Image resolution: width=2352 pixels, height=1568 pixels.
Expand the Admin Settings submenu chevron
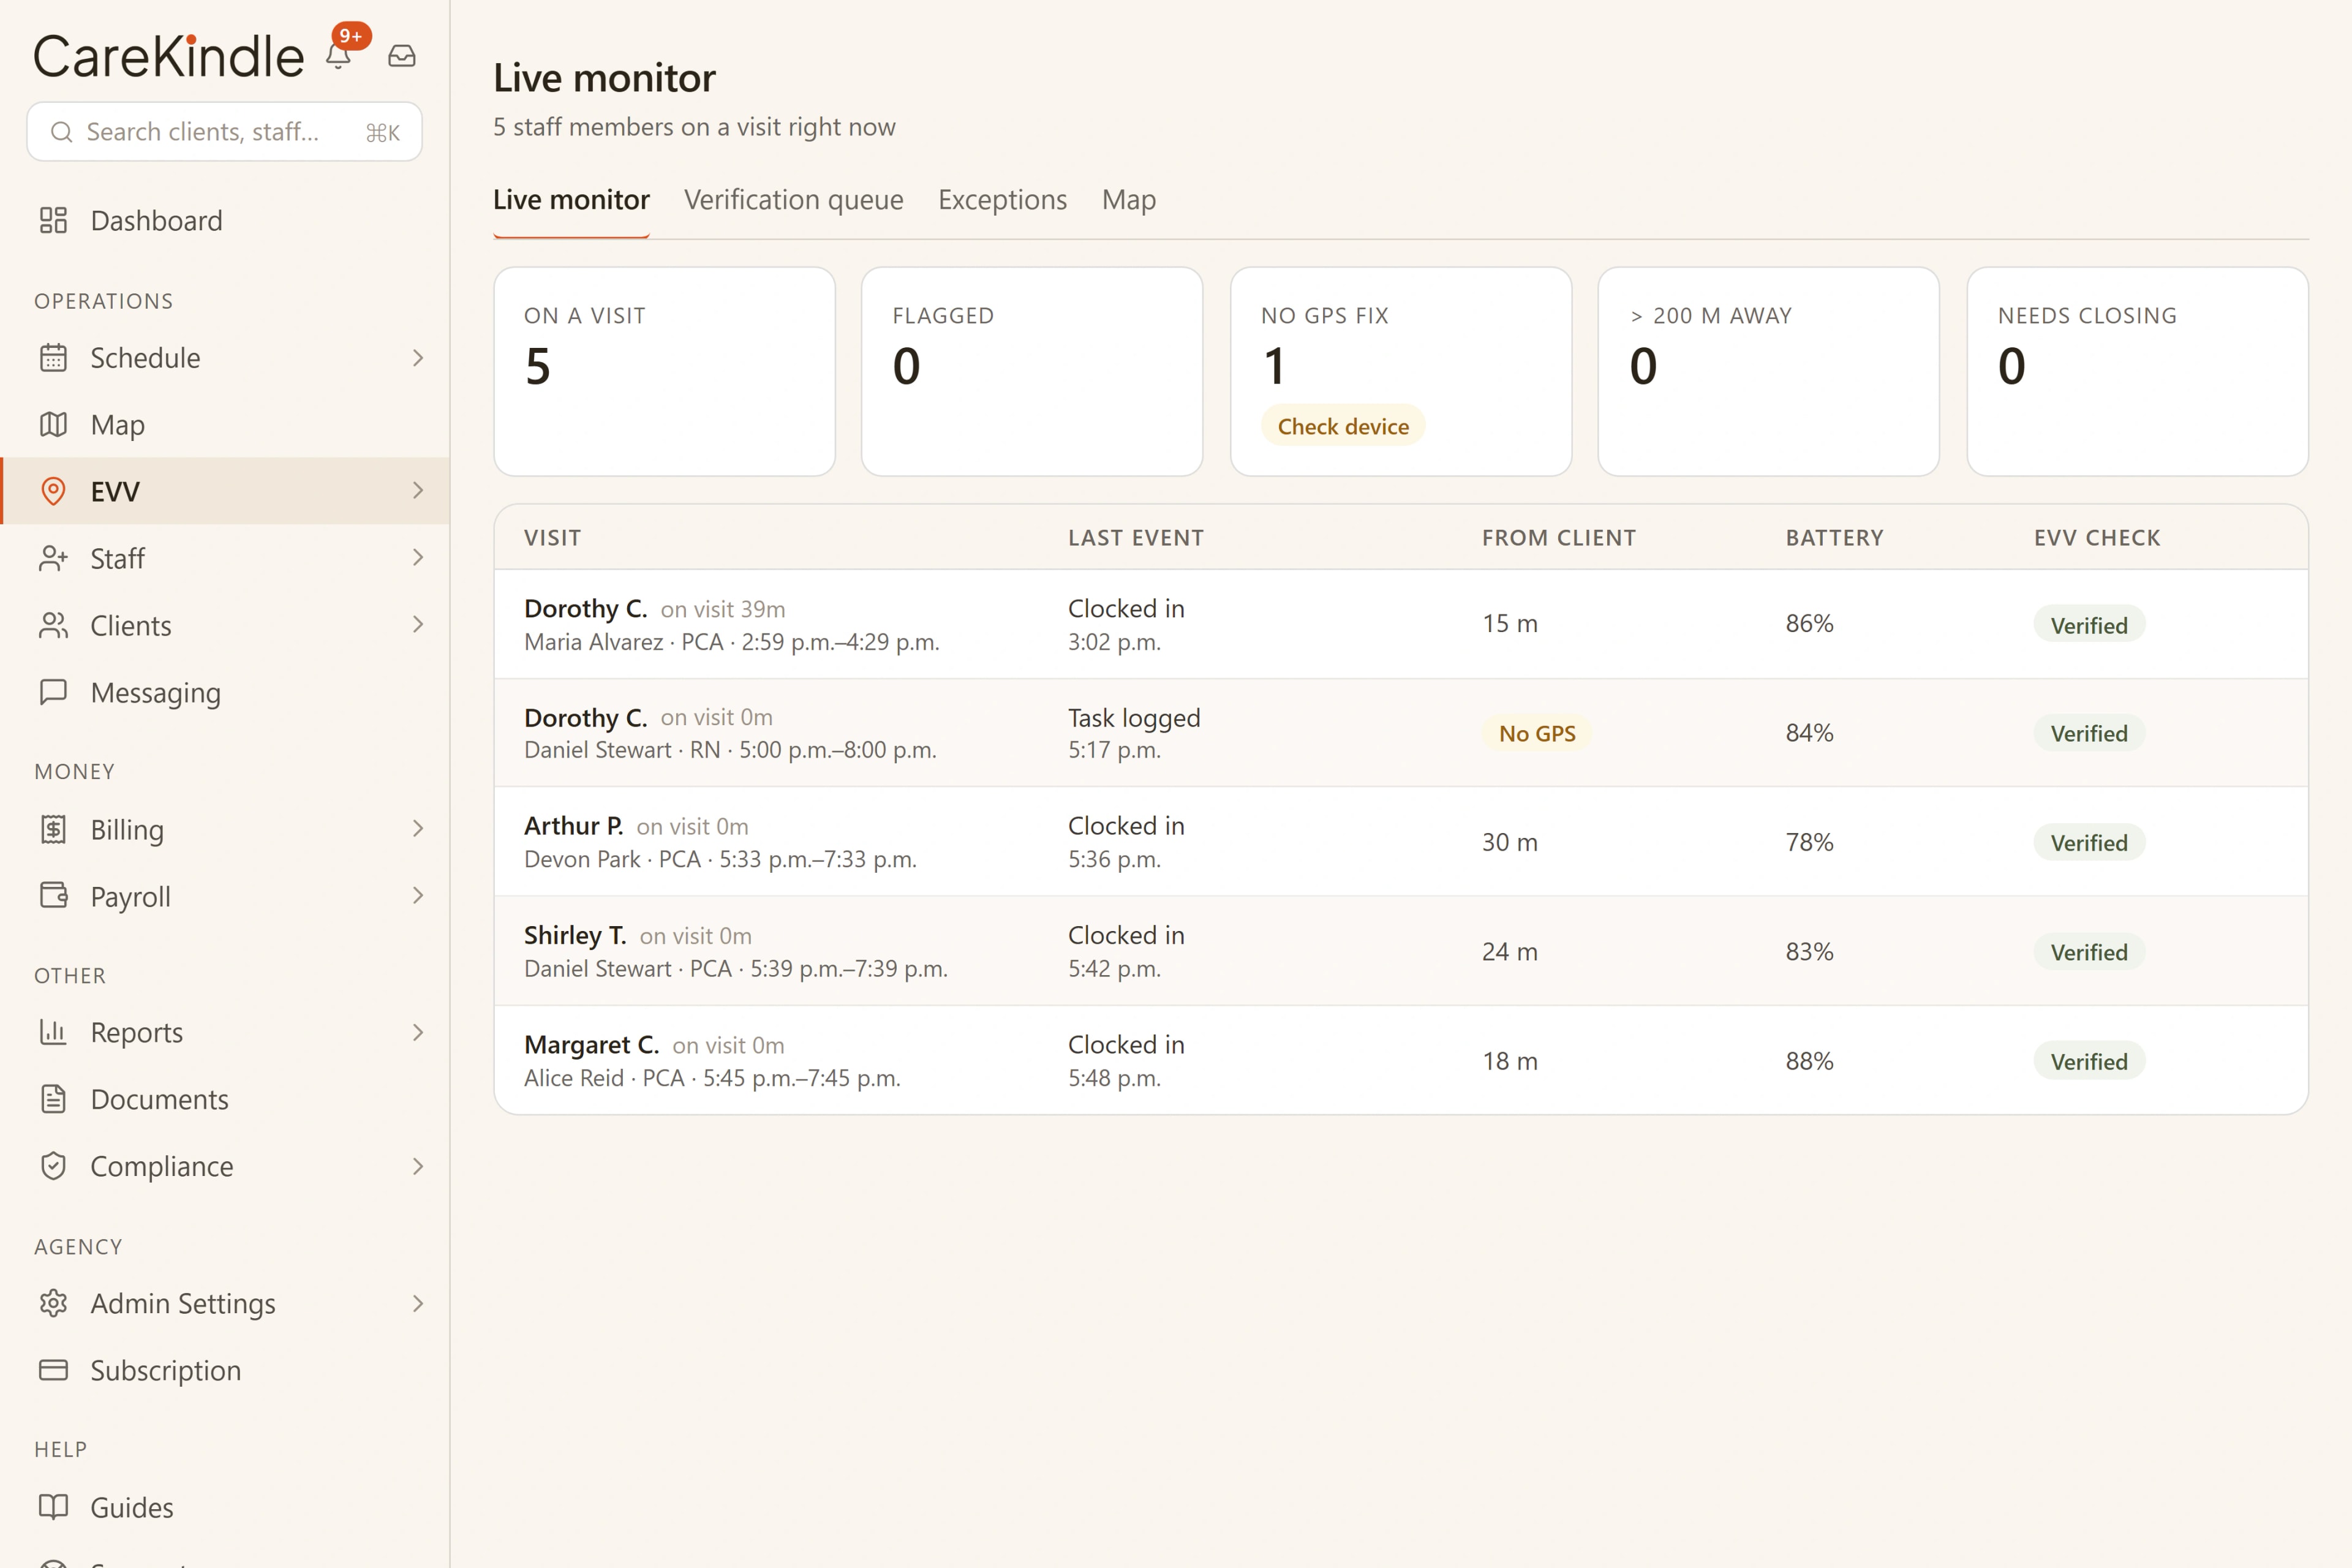click(418, 1303)
